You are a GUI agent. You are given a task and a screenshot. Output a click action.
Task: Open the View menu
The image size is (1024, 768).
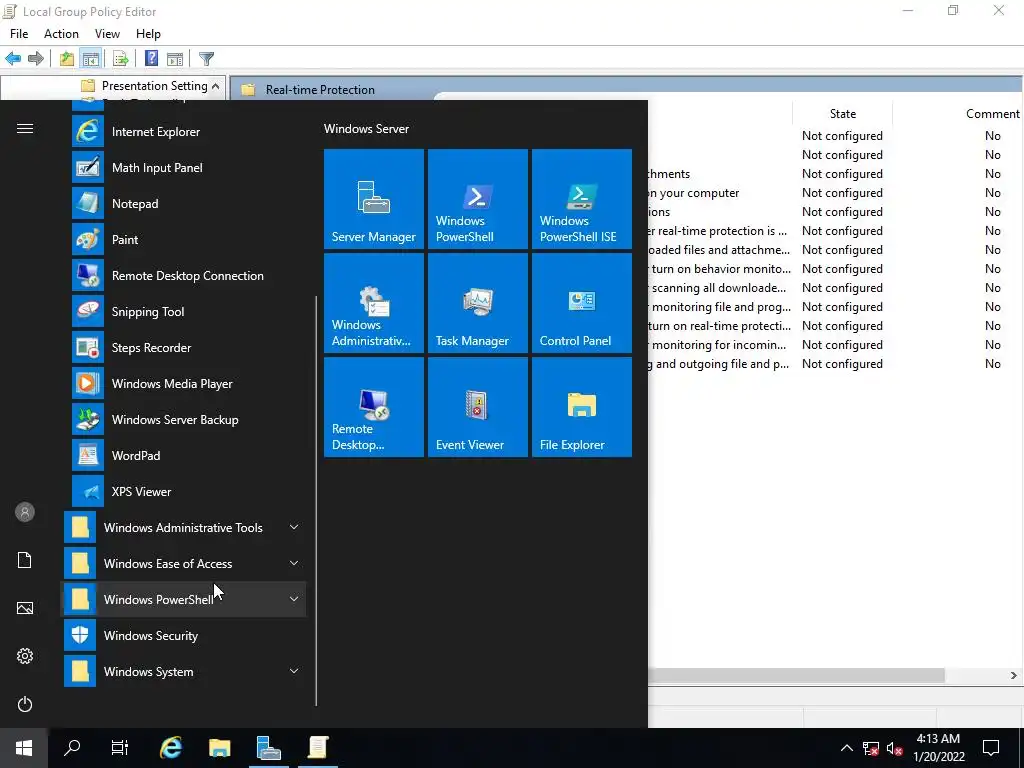click(107, 34)
